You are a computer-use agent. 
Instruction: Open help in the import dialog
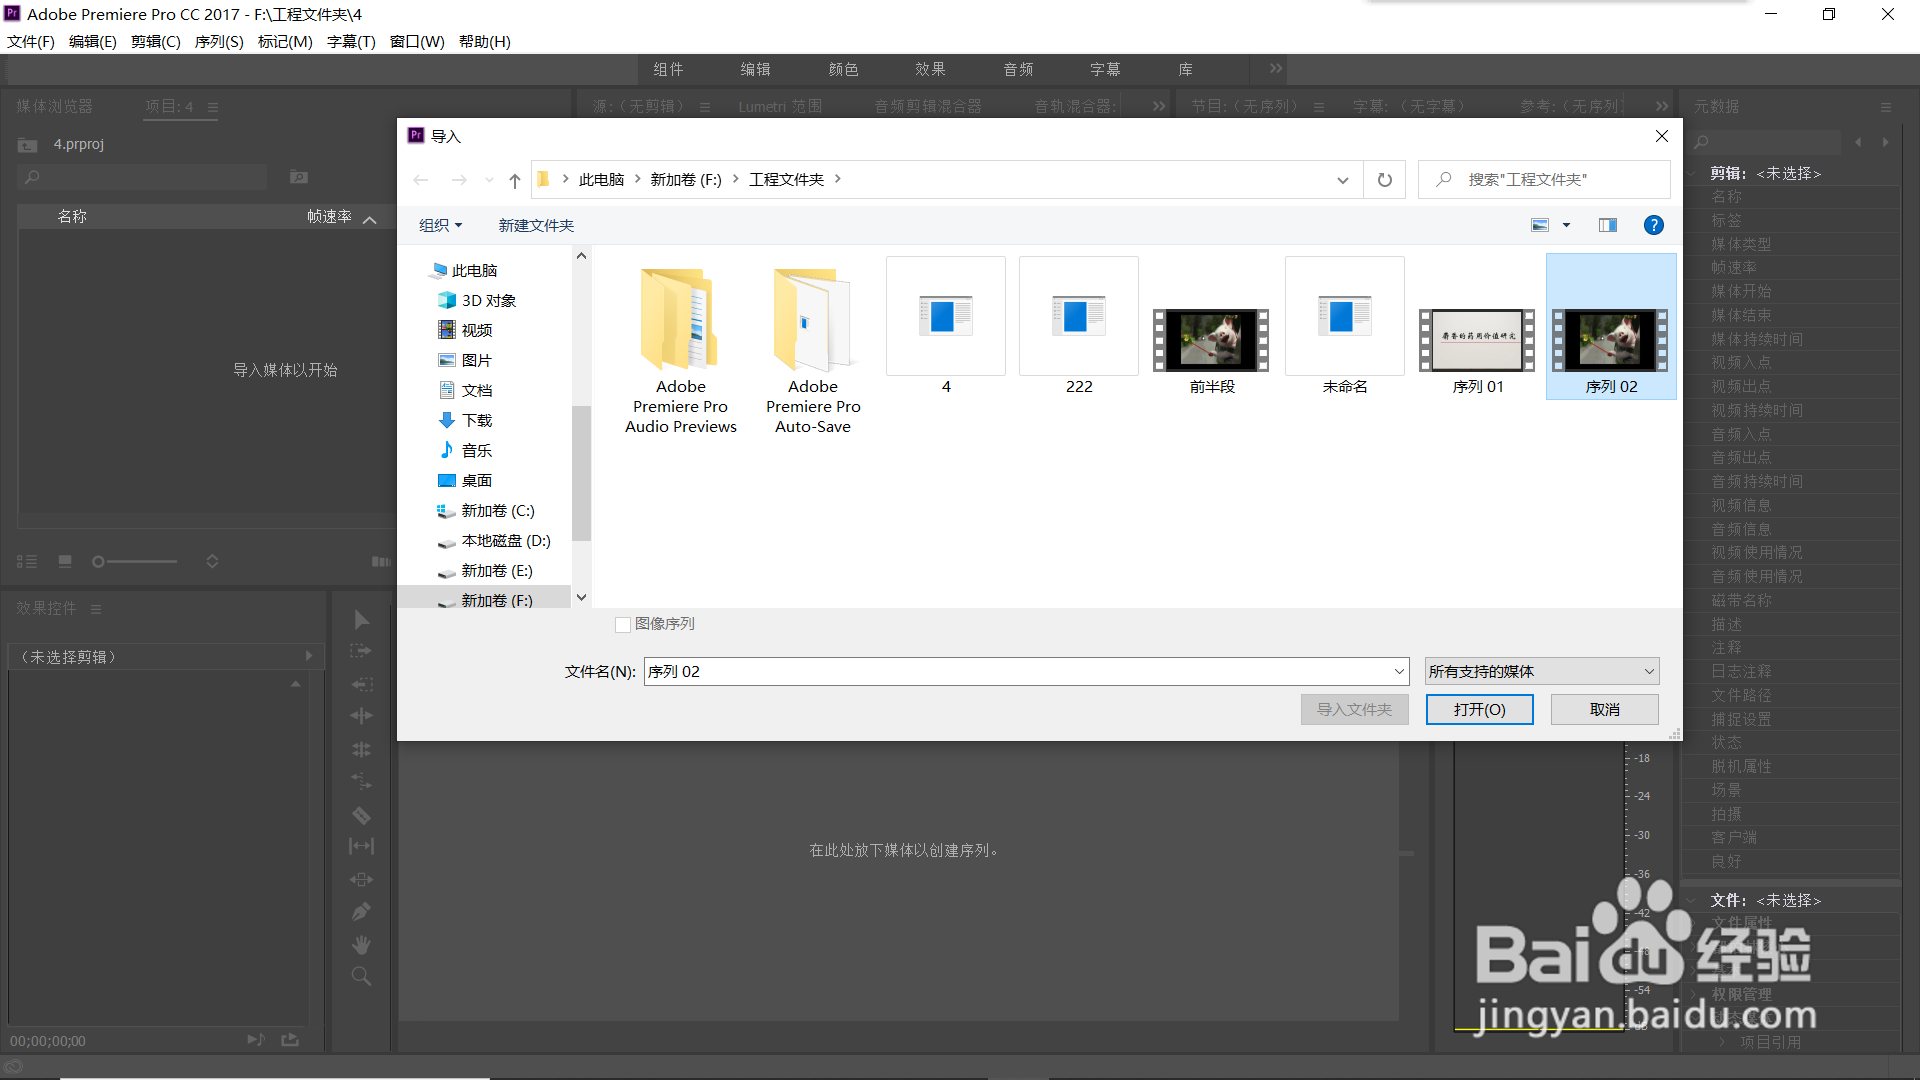pyautogui.click(x=1654, y=225)
